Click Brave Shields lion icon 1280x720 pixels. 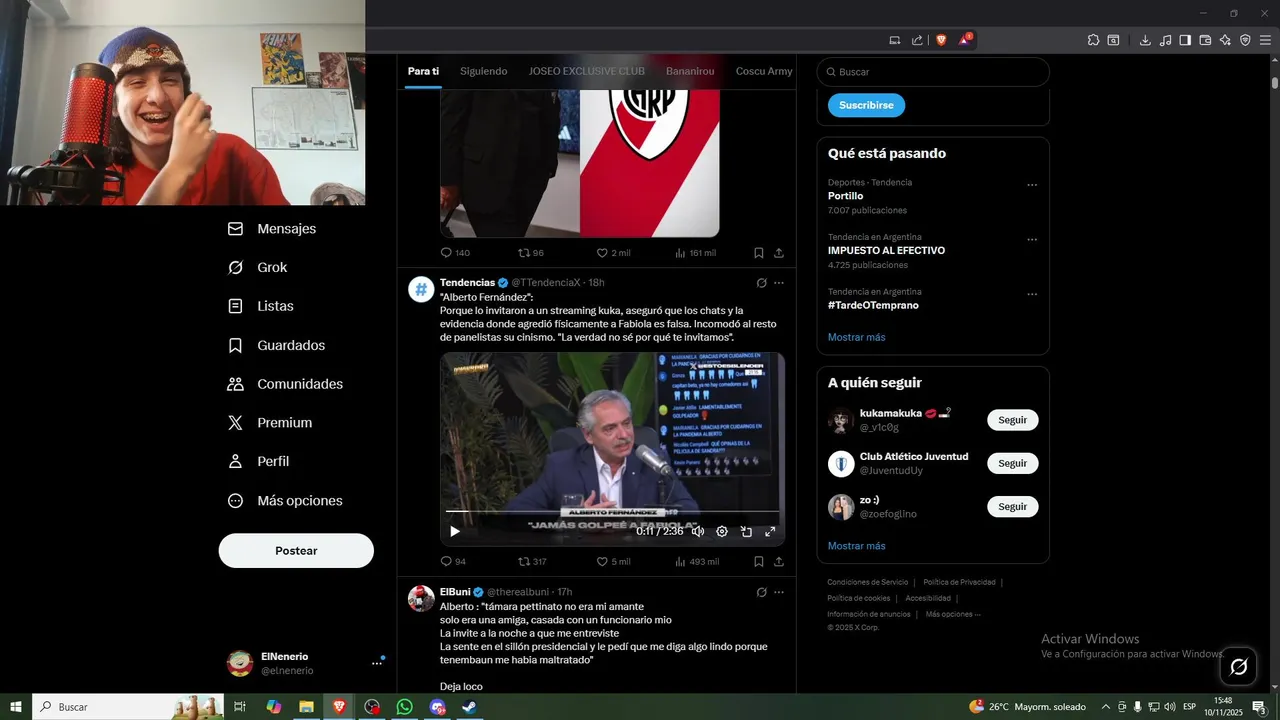pos(941,40)
